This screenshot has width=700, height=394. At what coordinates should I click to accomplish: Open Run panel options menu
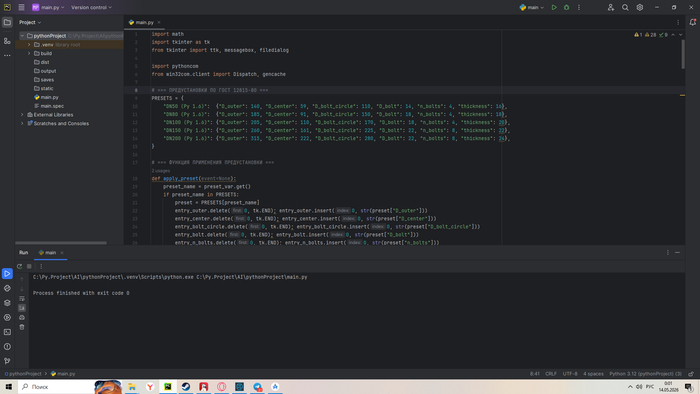668,253
